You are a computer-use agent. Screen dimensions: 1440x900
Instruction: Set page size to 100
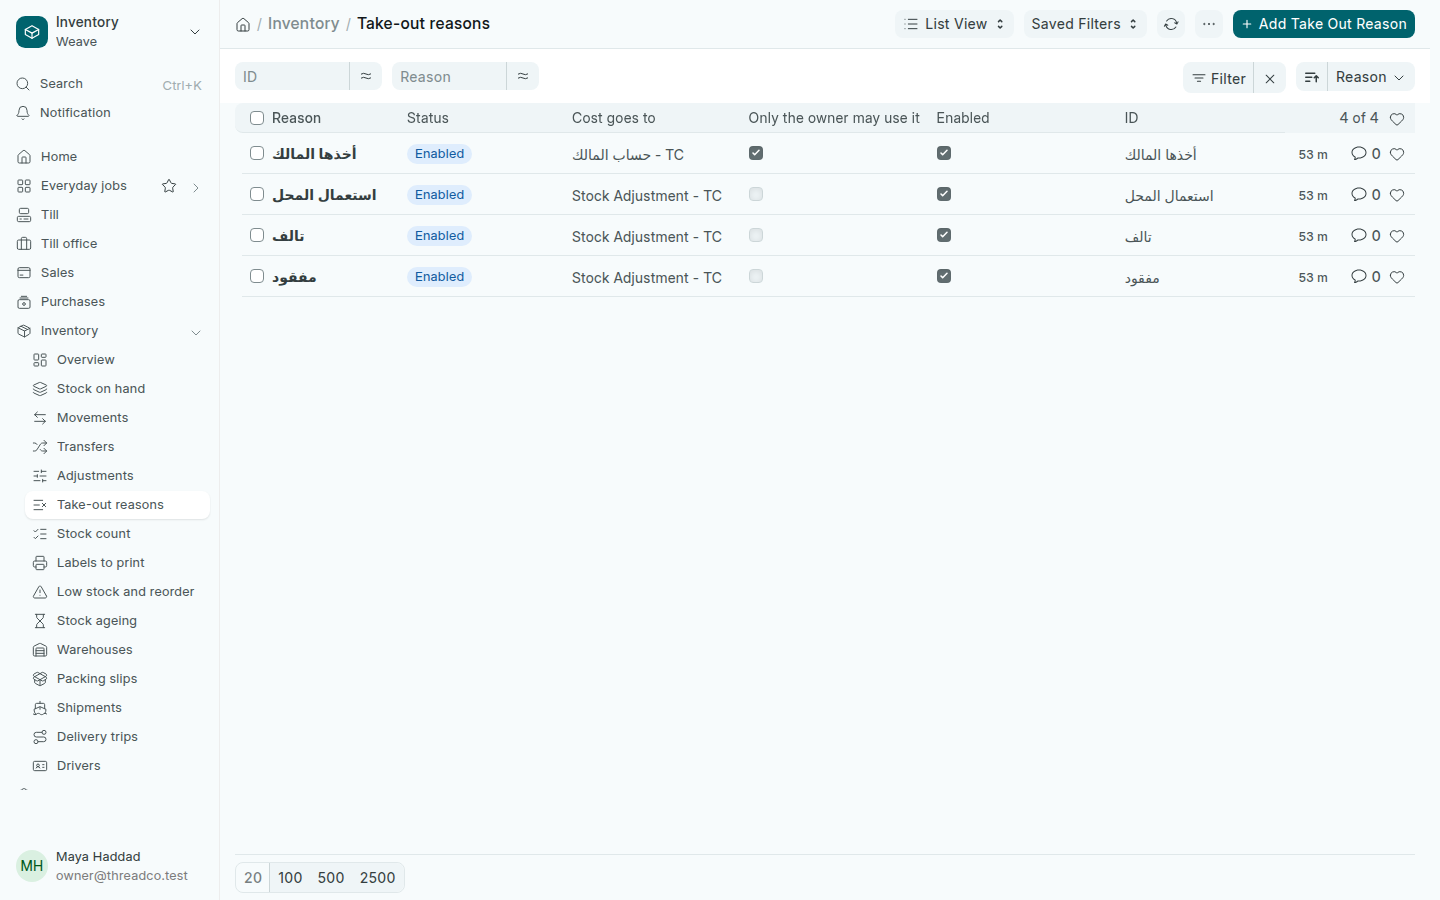pos(290,878)
